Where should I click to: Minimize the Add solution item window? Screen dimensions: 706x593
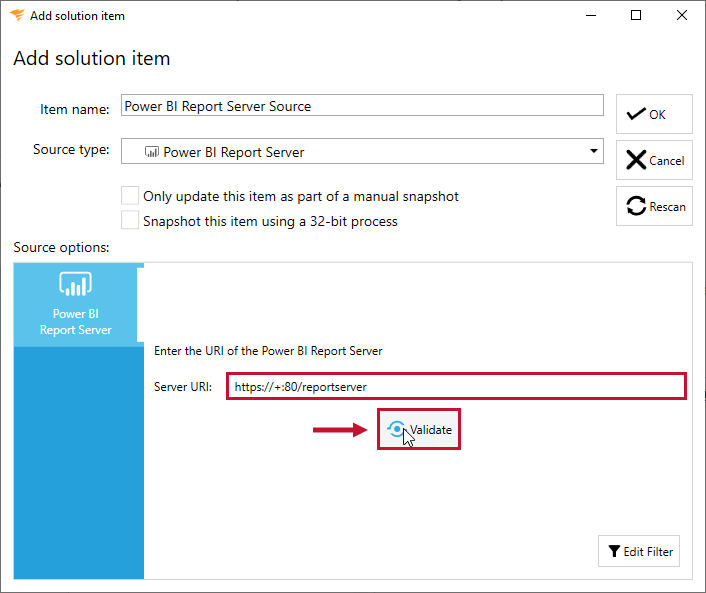[591, 15]
